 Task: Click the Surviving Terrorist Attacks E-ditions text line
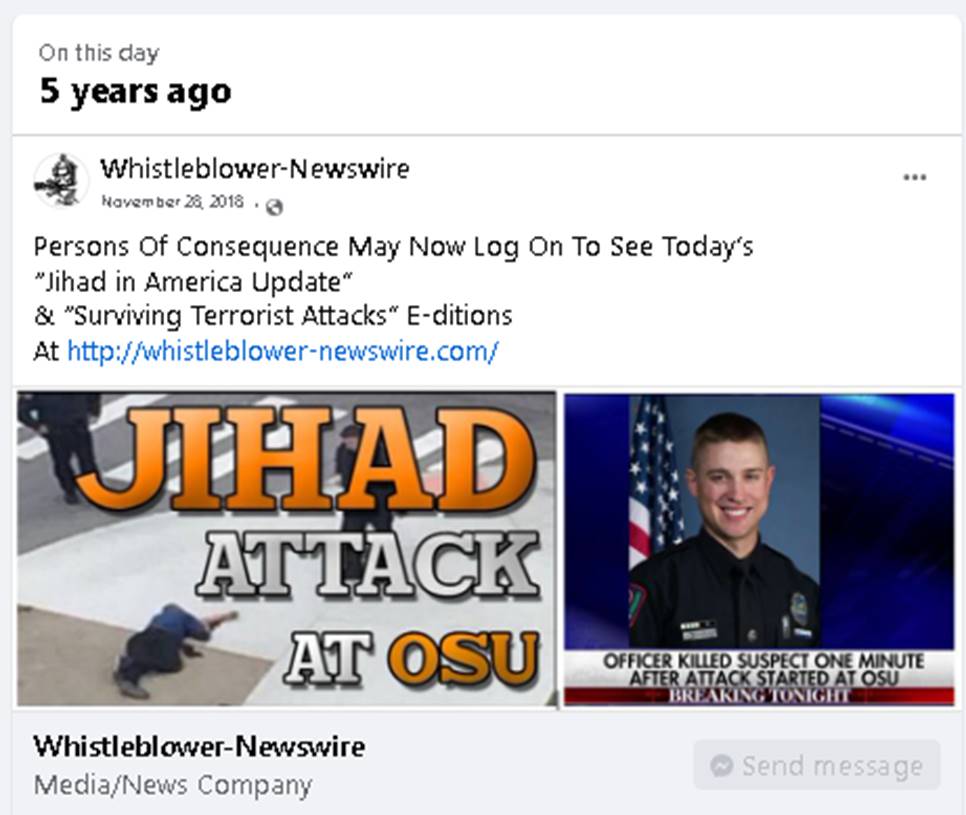pyautogui.click(x=273, y=315)
